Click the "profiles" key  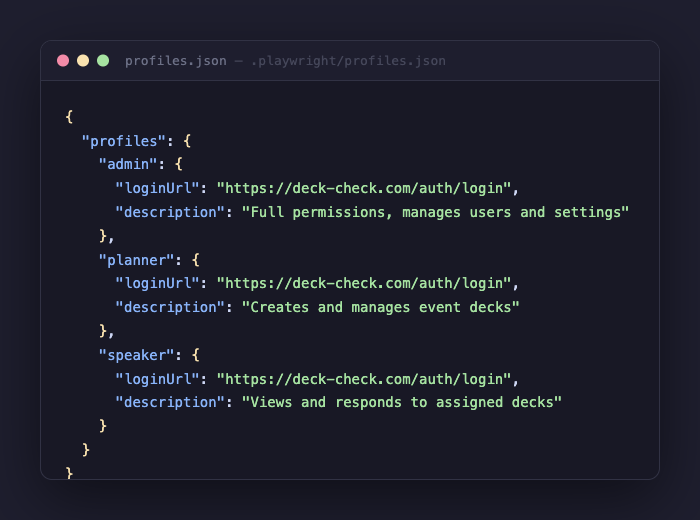click(124, 141)
